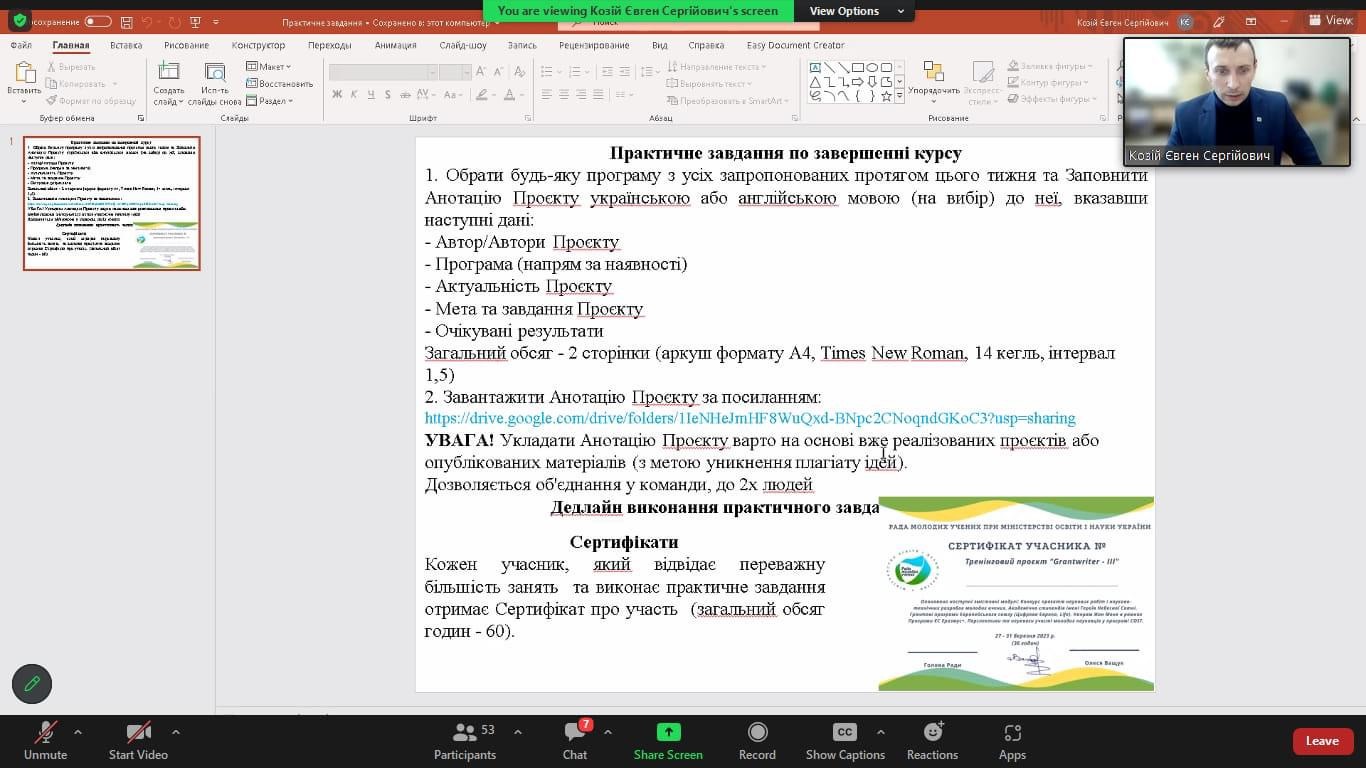
Task: Expand video options arrow beside Start Video
Action: (176, 732)
